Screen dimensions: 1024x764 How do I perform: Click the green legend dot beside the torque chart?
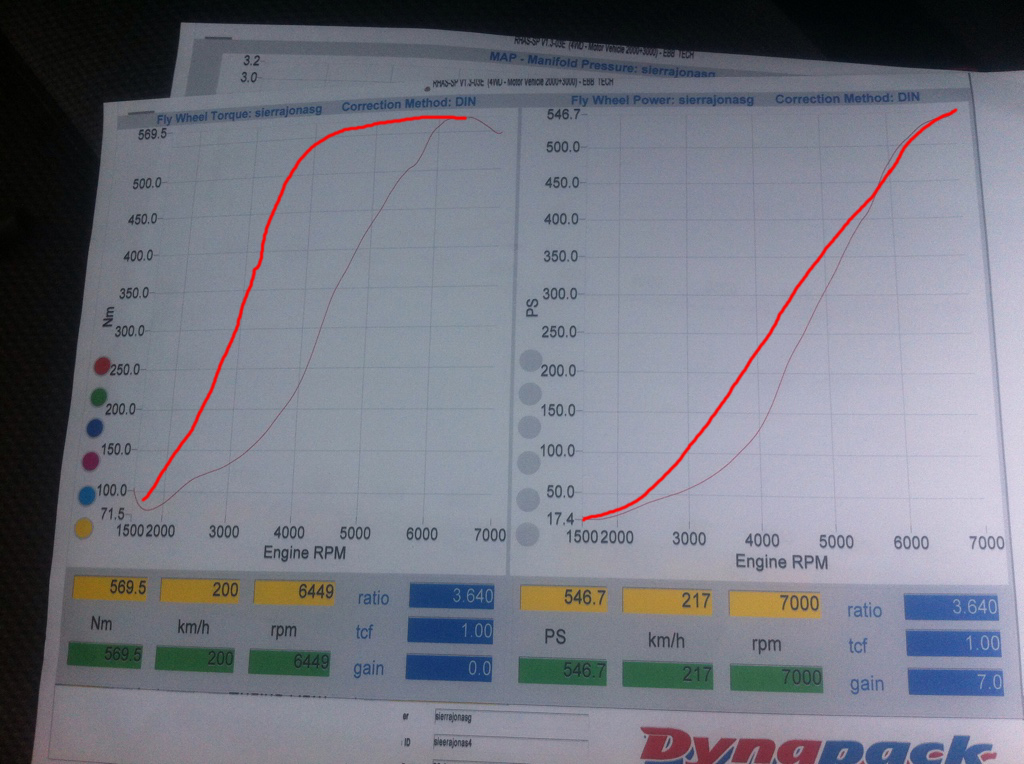pyautogui.click(x=99, y=397)
